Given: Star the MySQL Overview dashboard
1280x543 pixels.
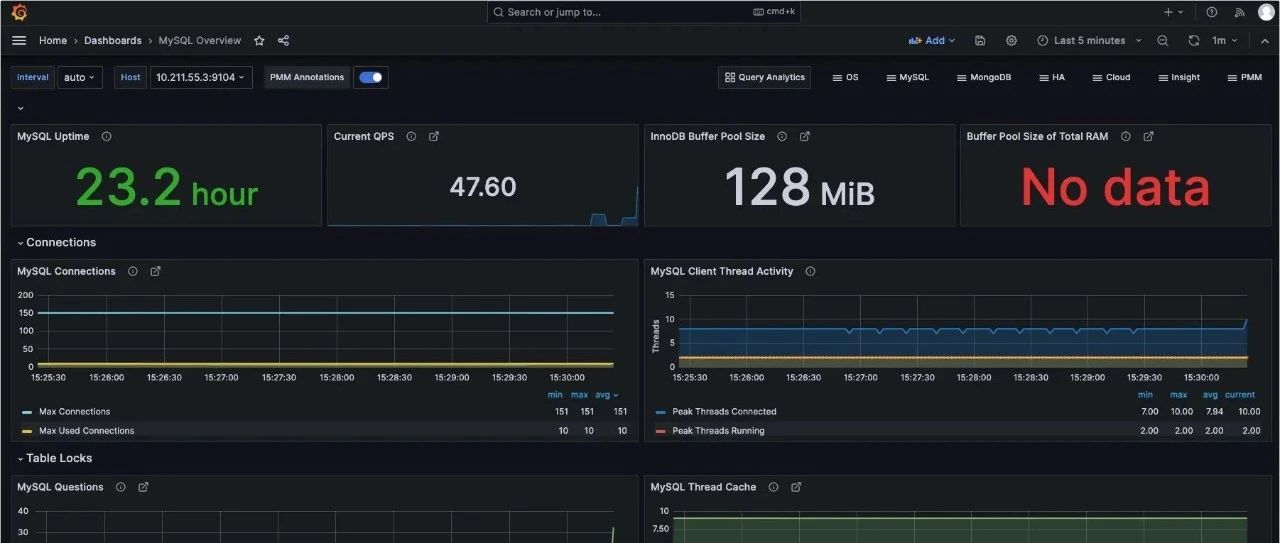Looking at the screenshot, I should pos(259,40).
